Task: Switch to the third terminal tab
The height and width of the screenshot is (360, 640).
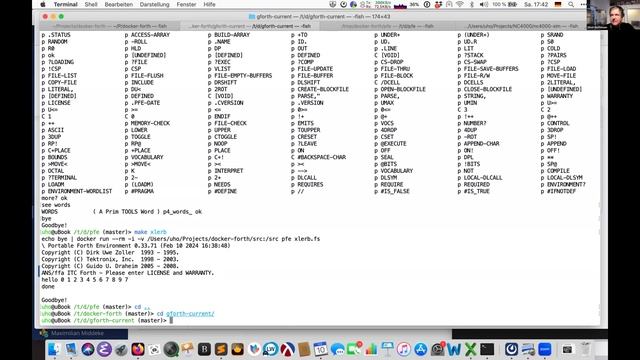Action: pyautogui.click(x=388, y=26)
